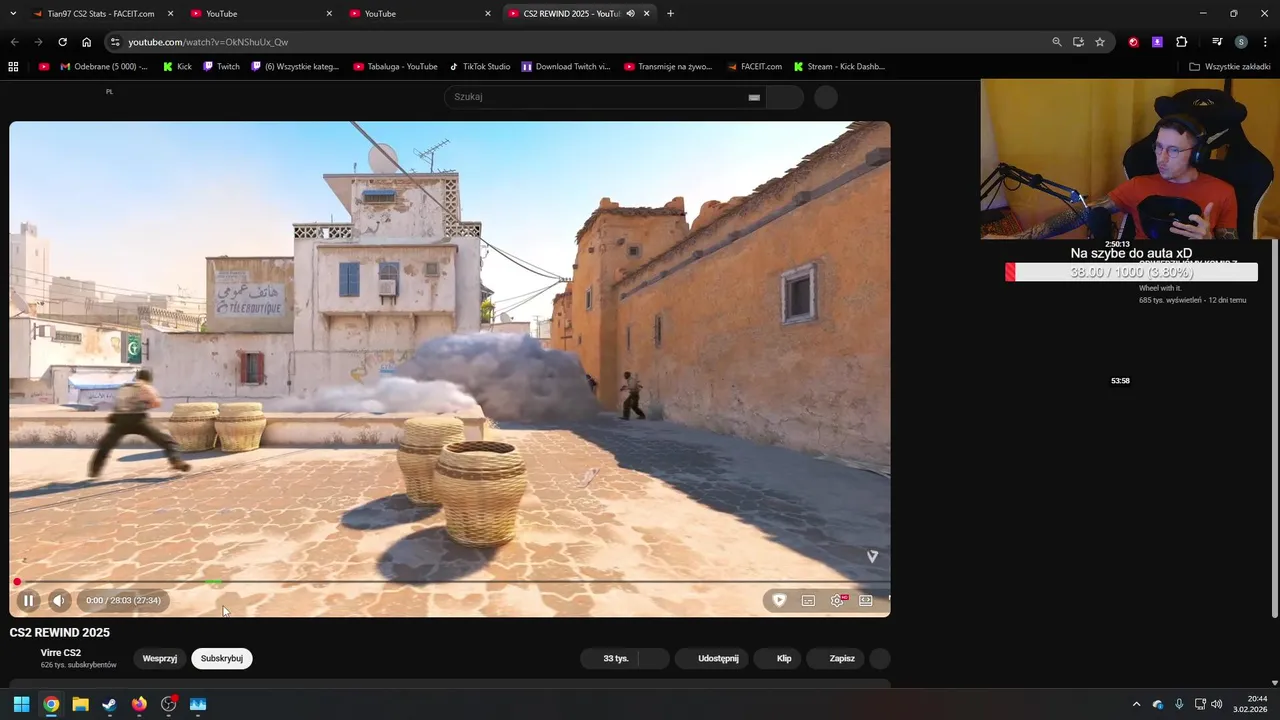
Task: Expand the Wszystkie zakładki folder
Action: click(1229, 67)
